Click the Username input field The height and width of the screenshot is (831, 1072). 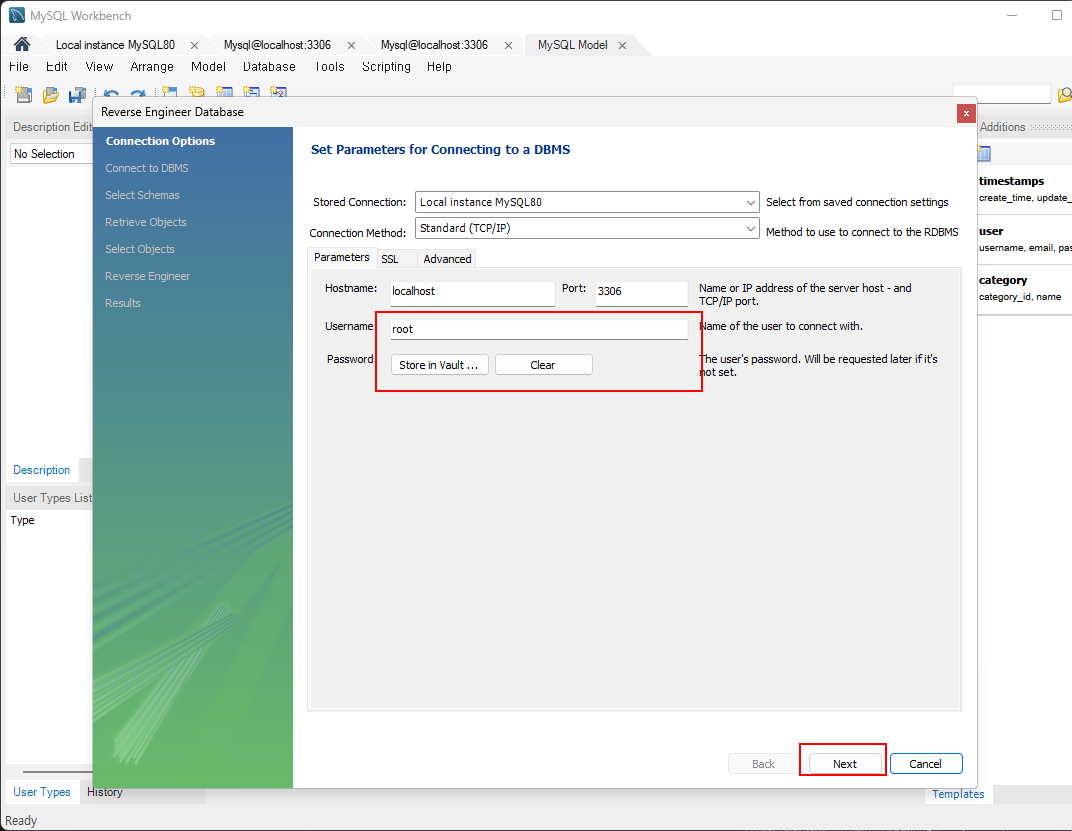(539, 330)
